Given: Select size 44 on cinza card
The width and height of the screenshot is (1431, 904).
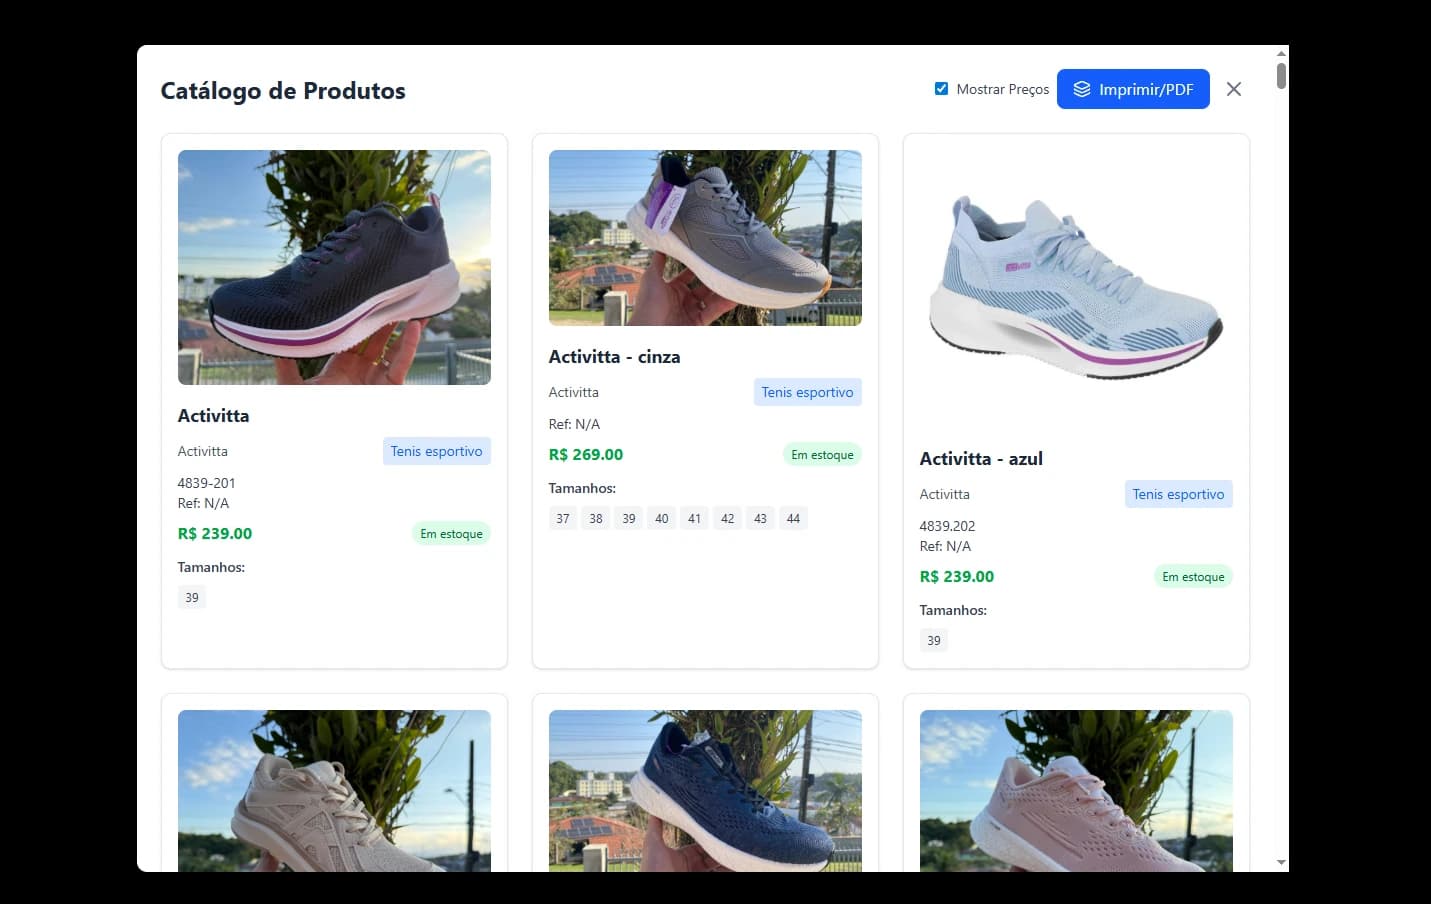Looking at the screenshot, I should click(x=793, y=518).
